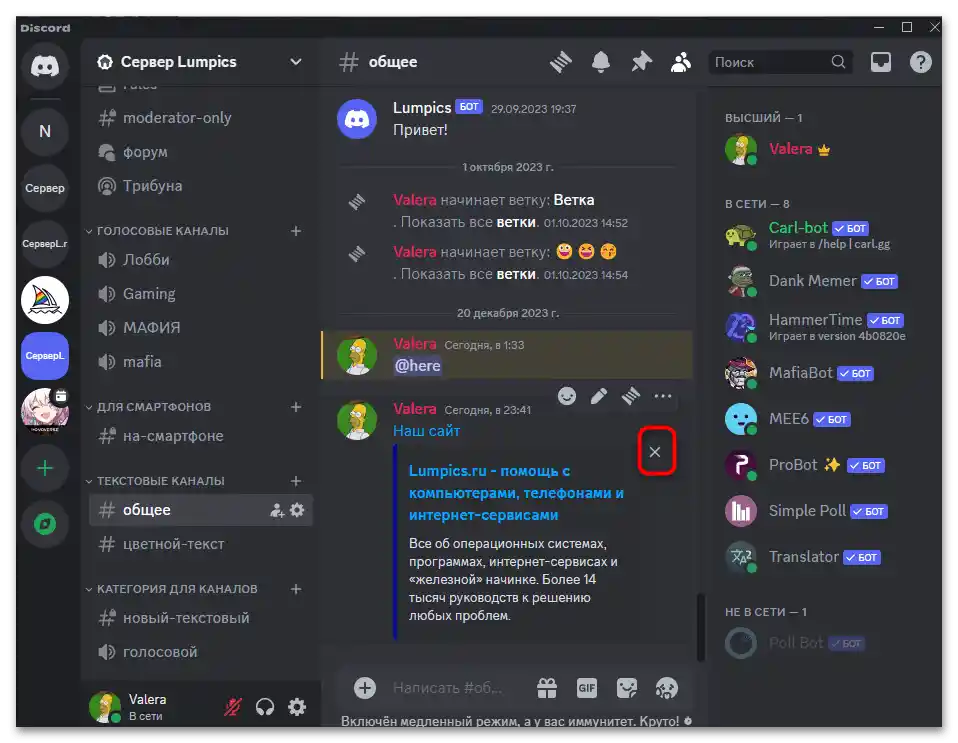
Task: Open pinned messages with the pin icon
Action: tap(640, 61)
